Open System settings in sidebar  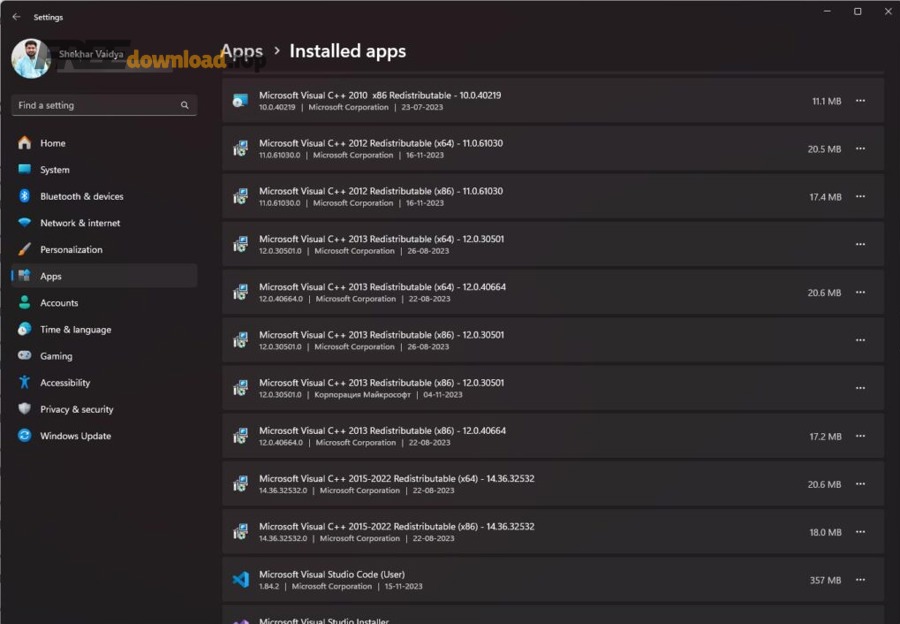click(x=104, y=169)
